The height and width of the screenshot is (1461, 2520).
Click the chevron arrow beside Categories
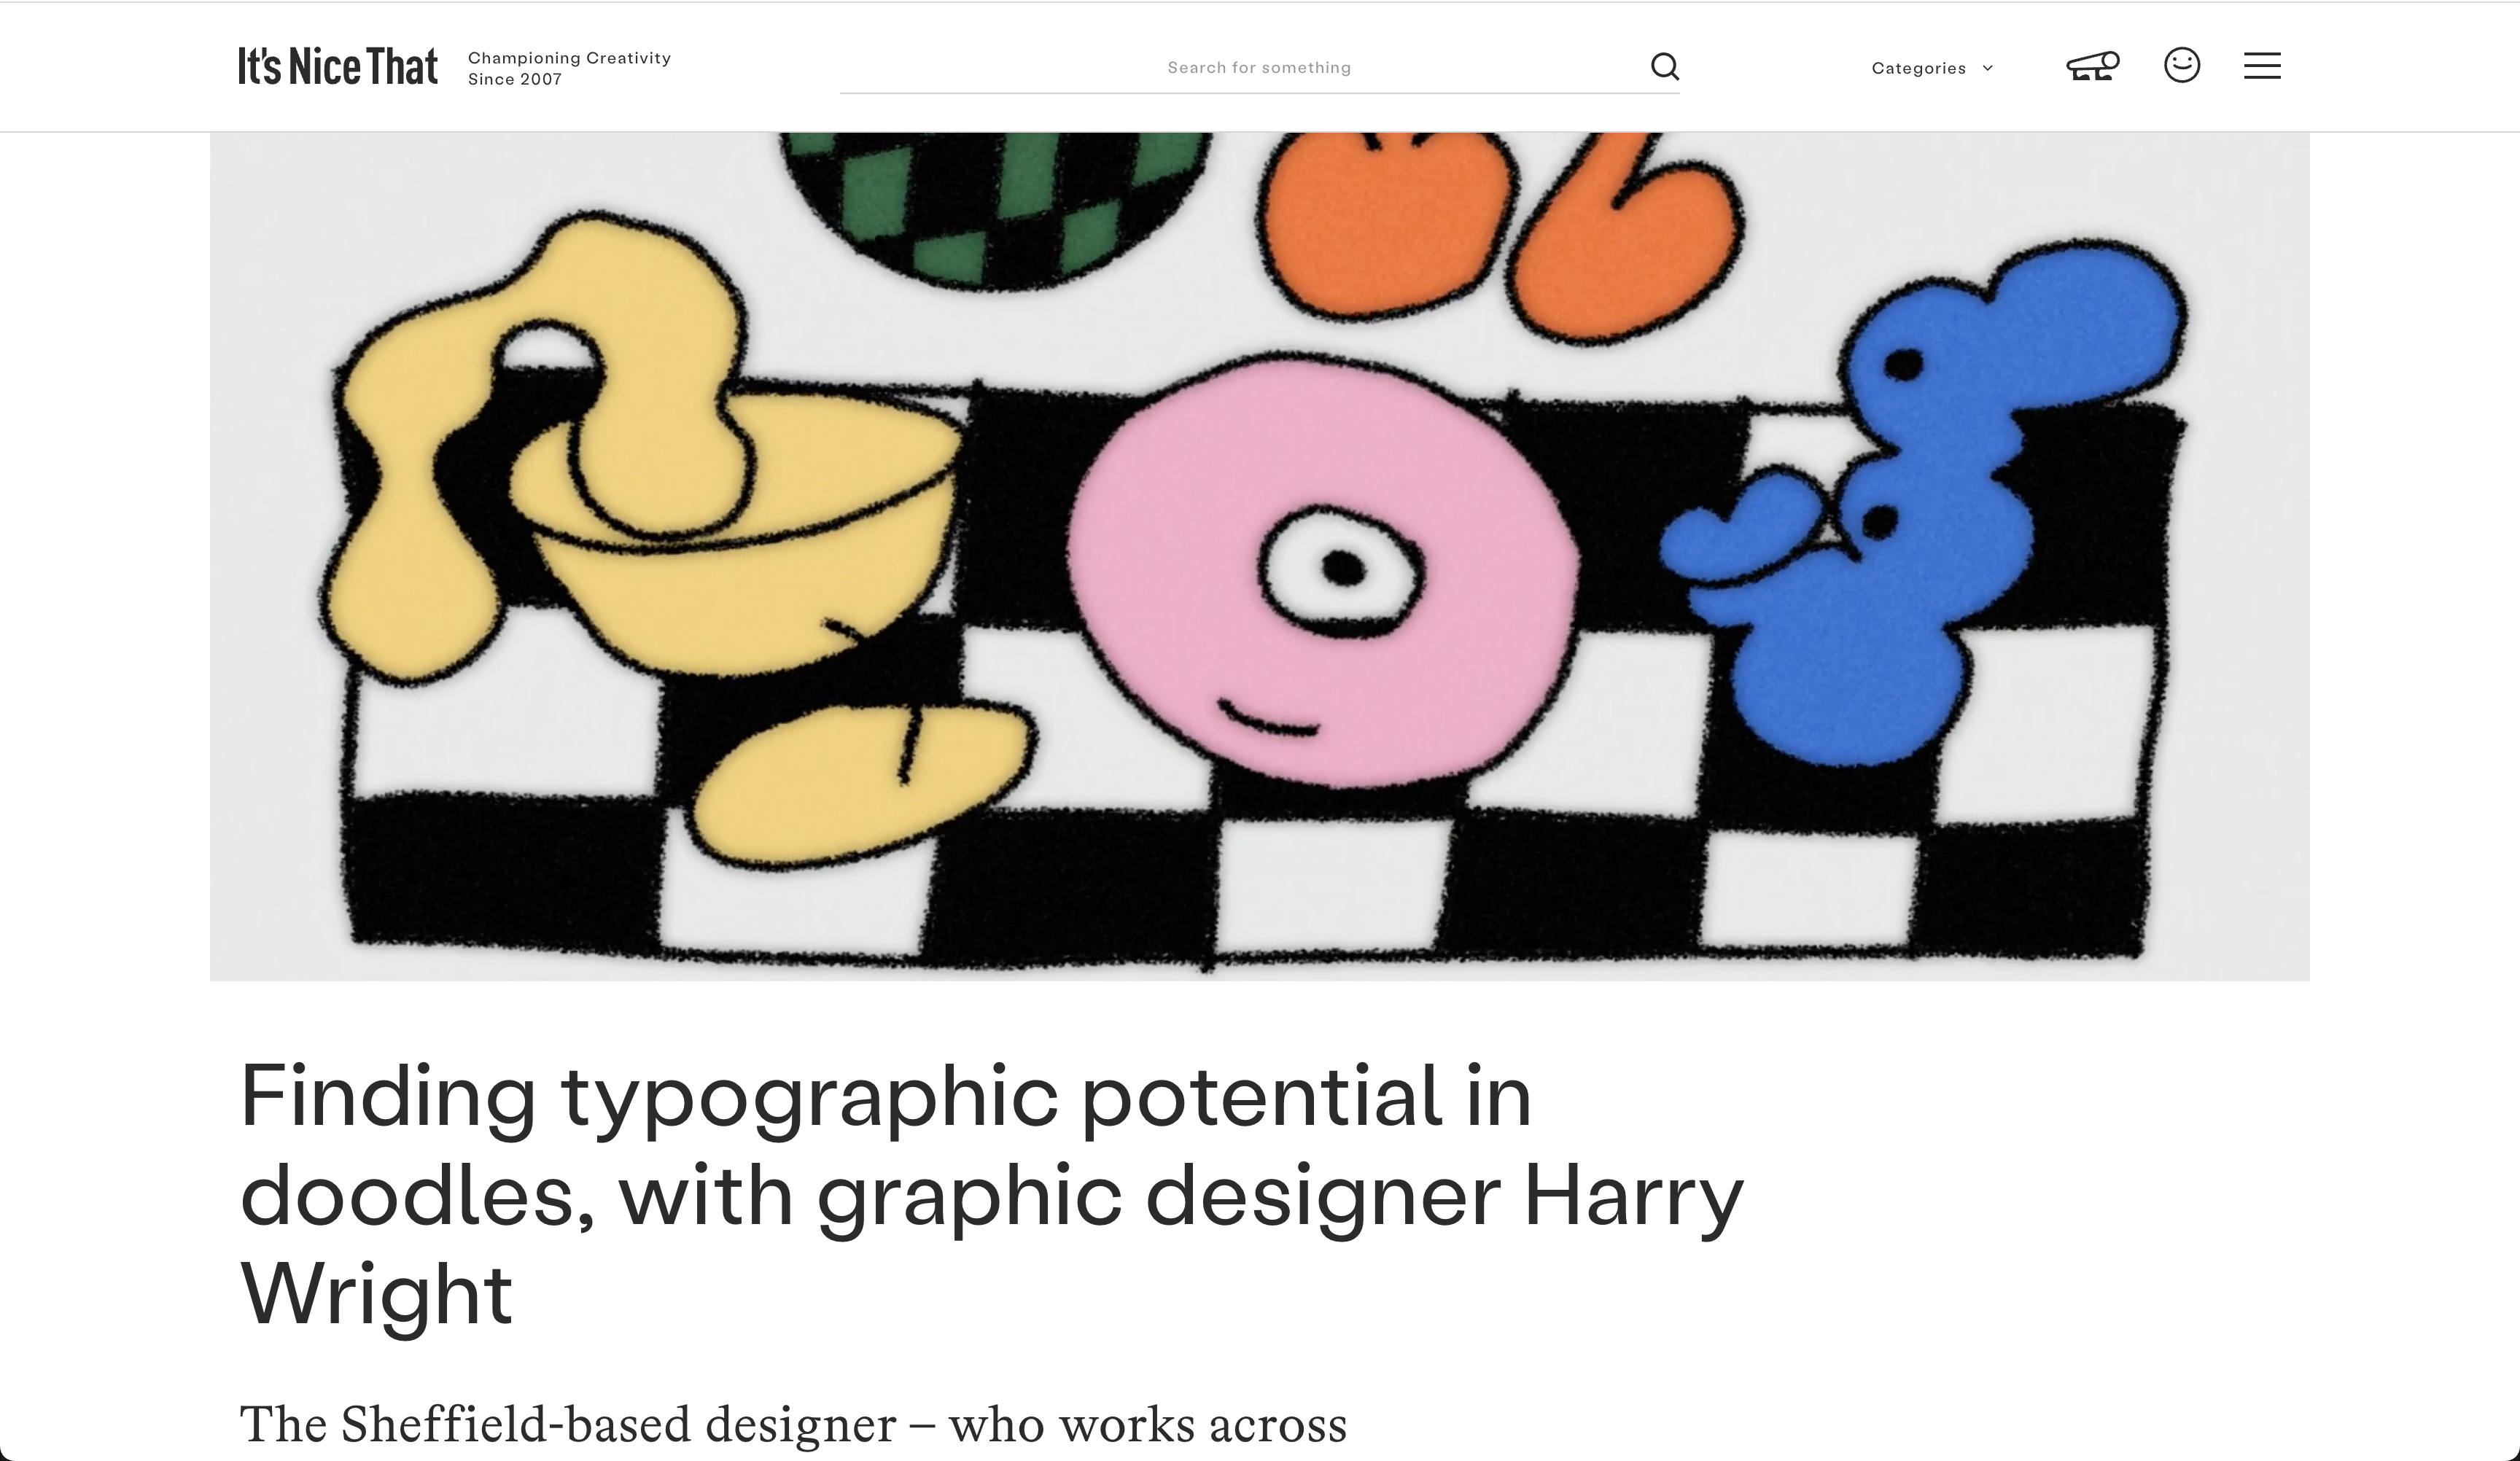click(x=1987, y=68)
